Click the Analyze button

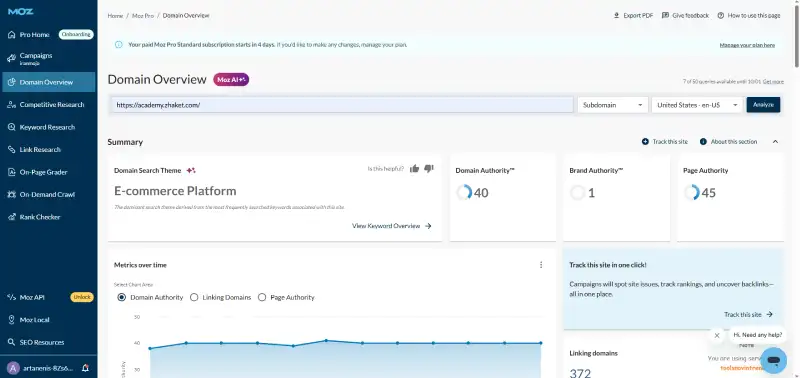point(763,105)
